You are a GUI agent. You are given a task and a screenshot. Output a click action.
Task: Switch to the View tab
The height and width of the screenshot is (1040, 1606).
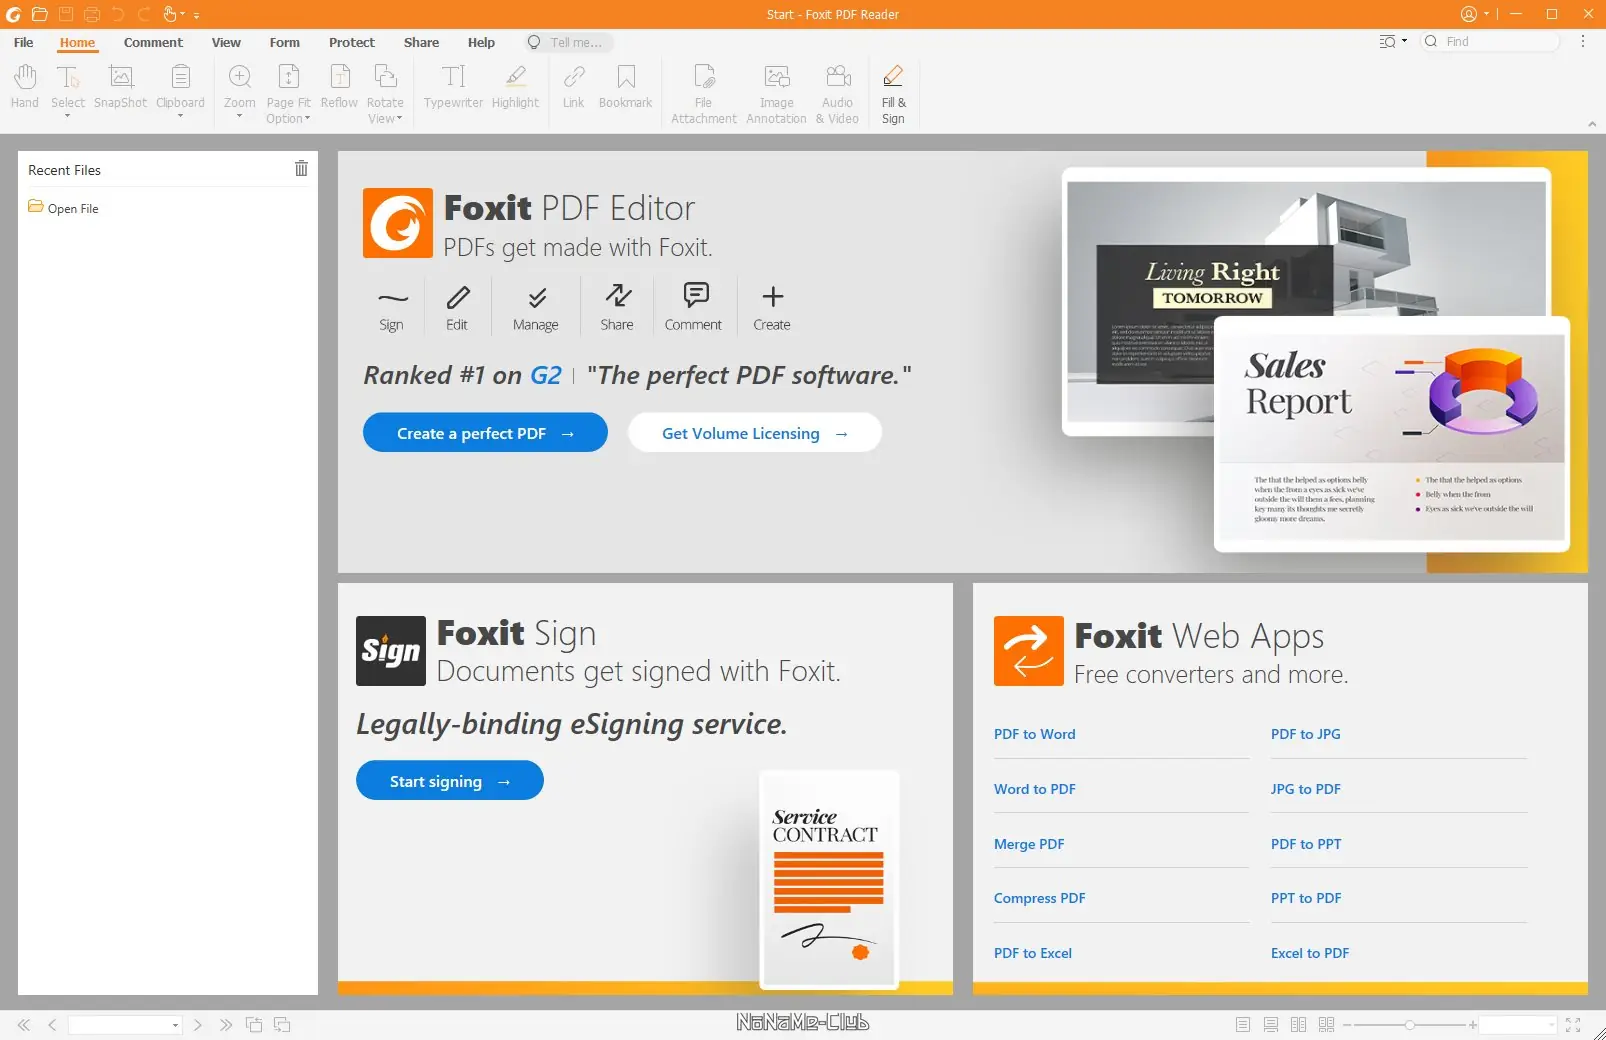(226, 42)
